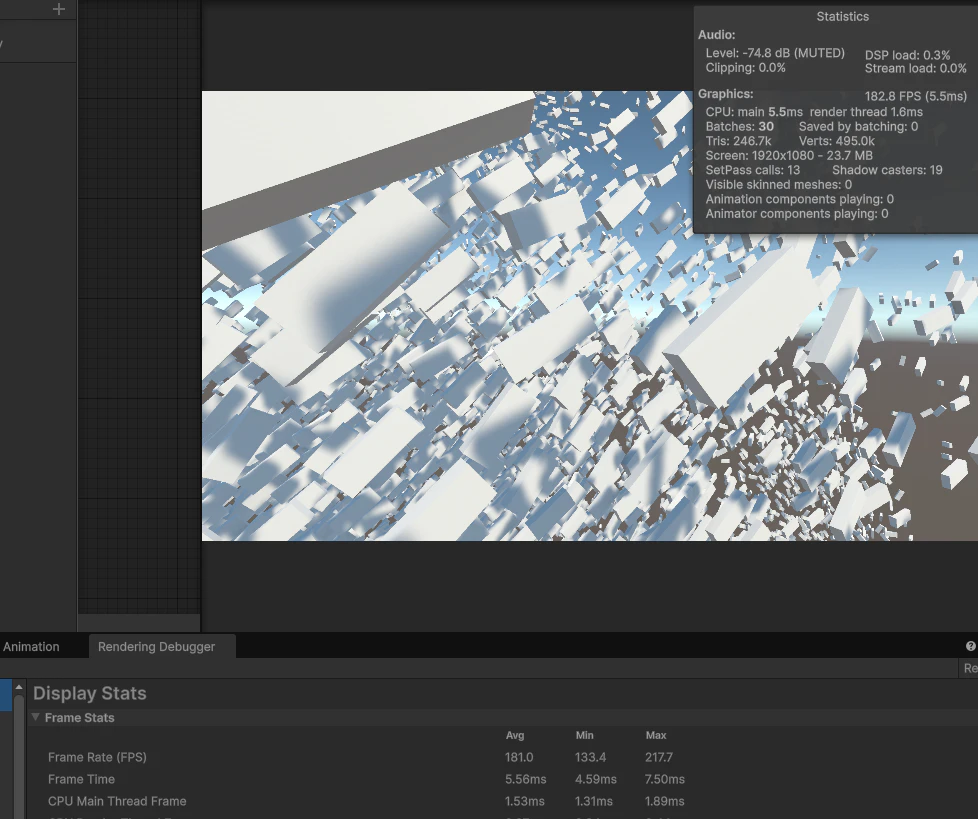Click the scroll-up arrow beside Display Stats
This screenshot has height=819, width=978.
point(19,687)
